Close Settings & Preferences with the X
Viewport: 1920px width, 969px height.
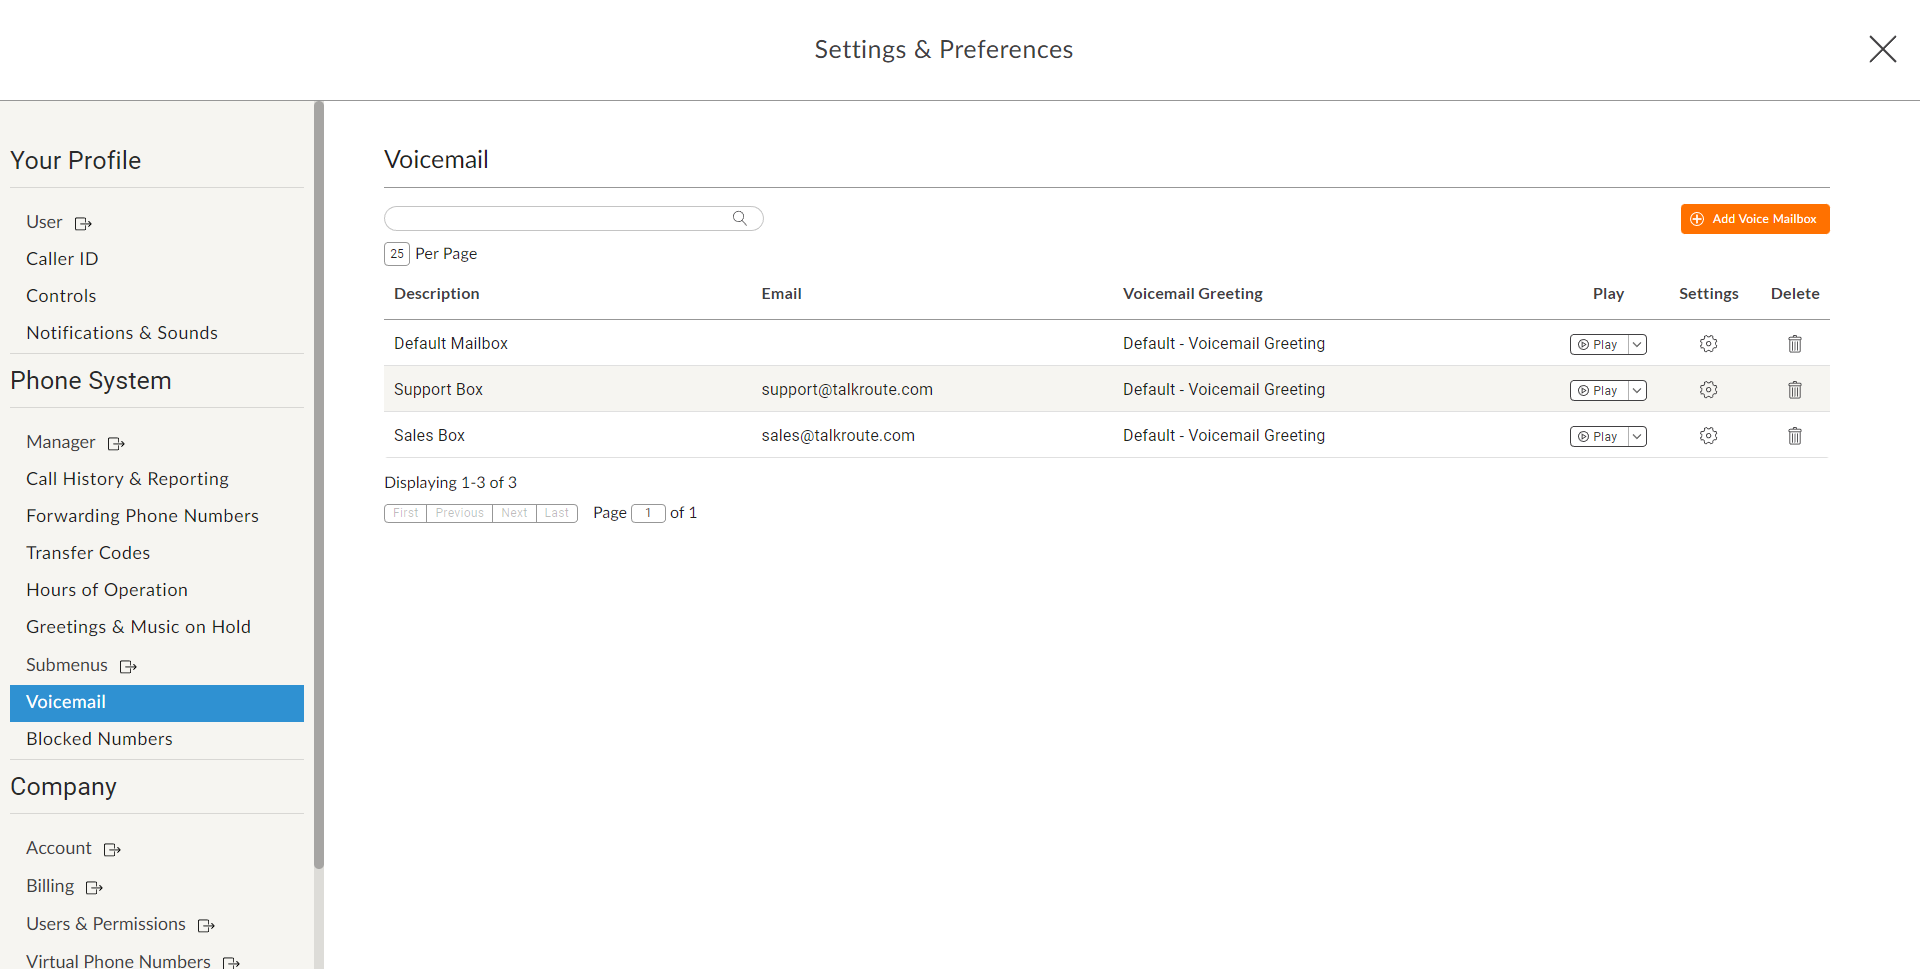coord(1883,49)
